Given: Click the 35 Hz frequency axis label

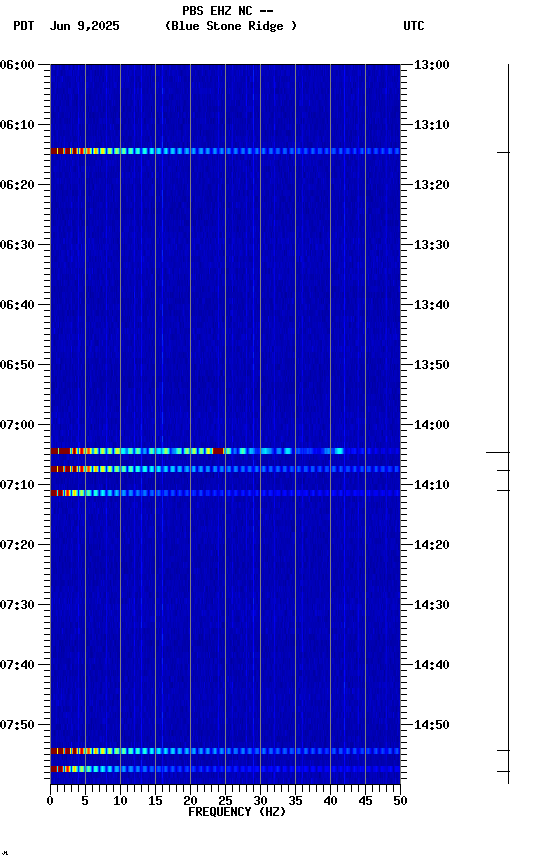Looking at the screenshot, I should point(295,801).
